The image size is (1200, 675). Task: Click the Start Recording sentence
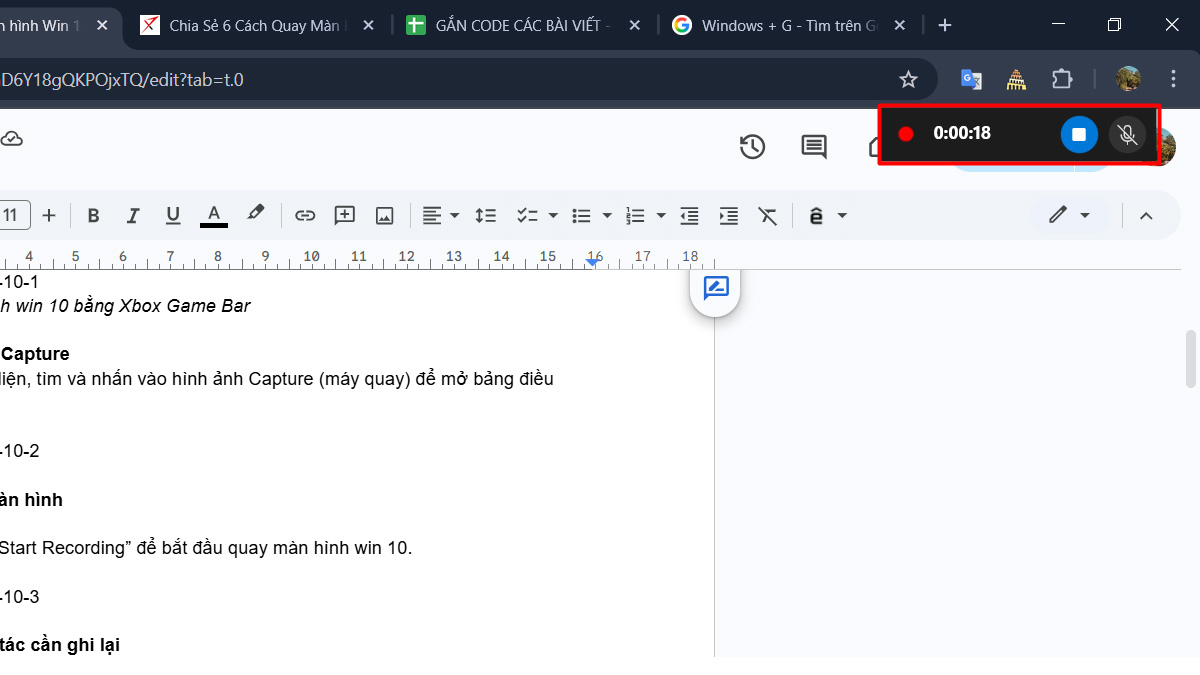click(x=206, y=548)
